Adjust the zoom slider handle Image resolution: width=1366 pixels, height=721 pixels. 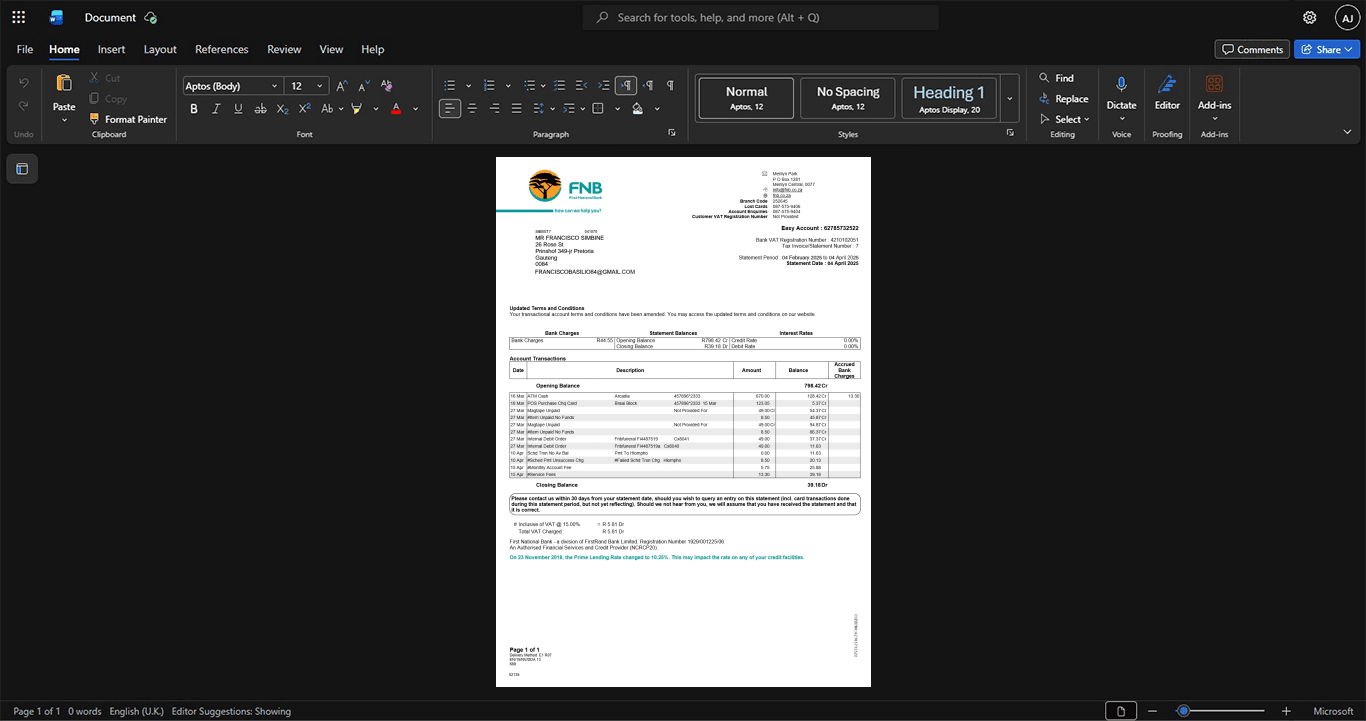pyautogui.click(x=1183, y=711)
